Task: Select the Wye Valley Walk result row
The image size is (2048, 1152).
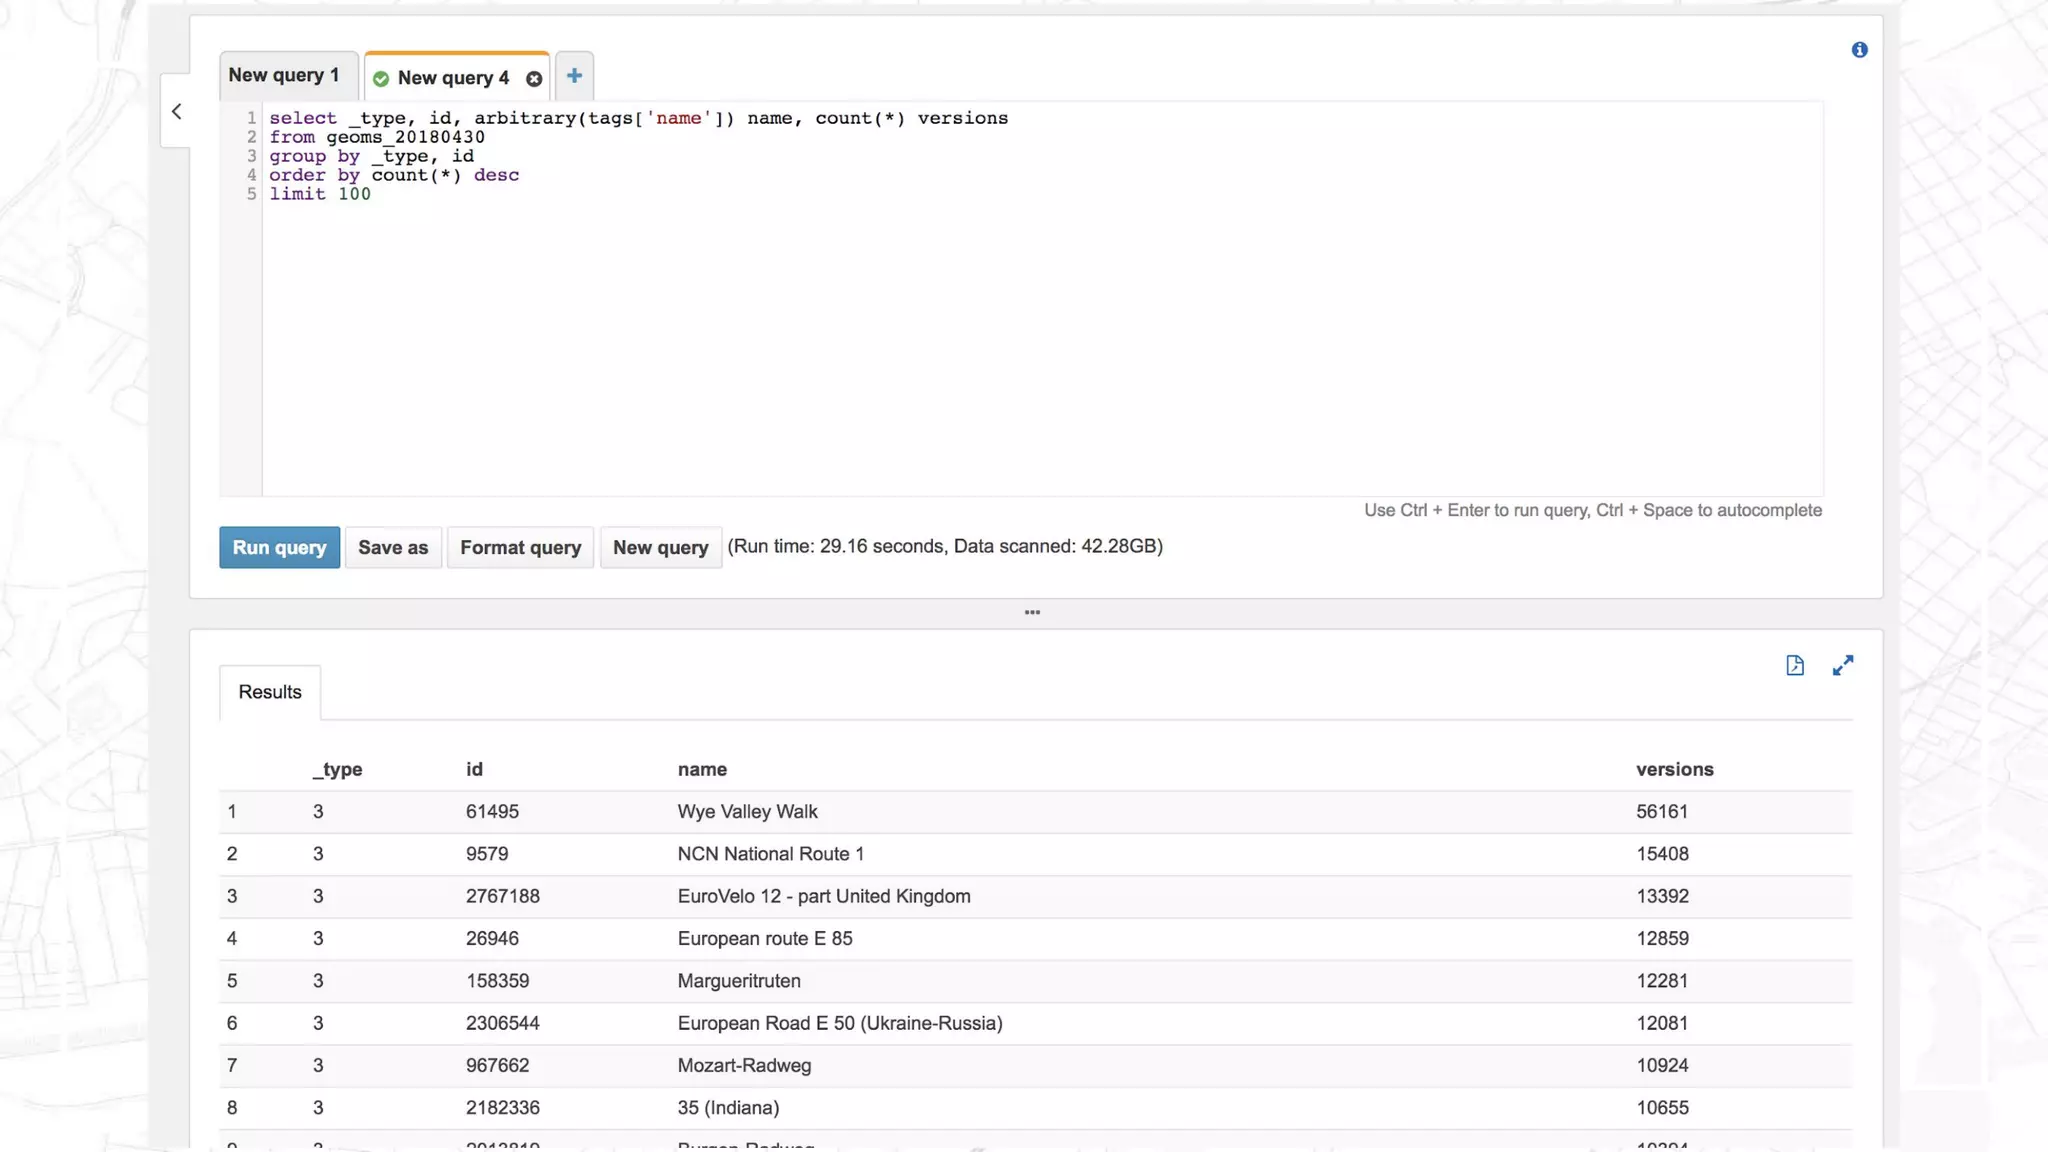Action: pos(747,812)
